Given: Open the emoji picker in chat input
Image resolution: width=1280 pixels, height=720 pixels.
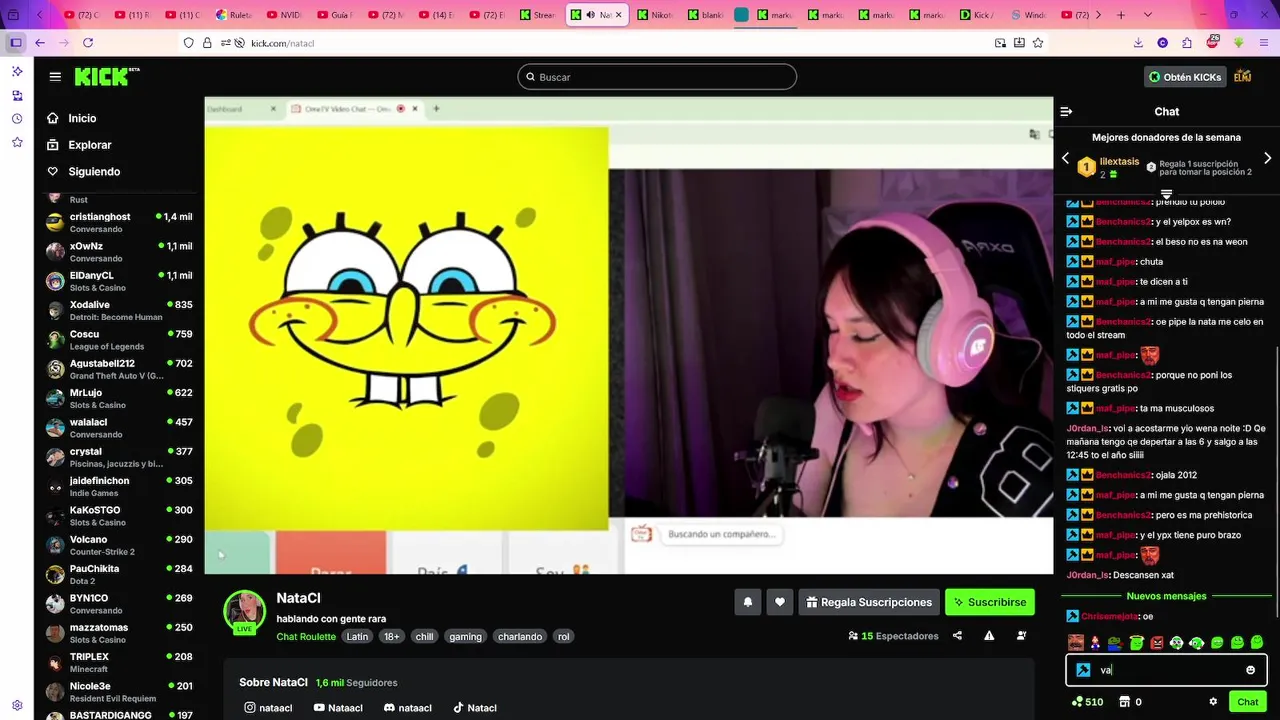Looking at the screenshot, I should click(x=1250, y=670).
